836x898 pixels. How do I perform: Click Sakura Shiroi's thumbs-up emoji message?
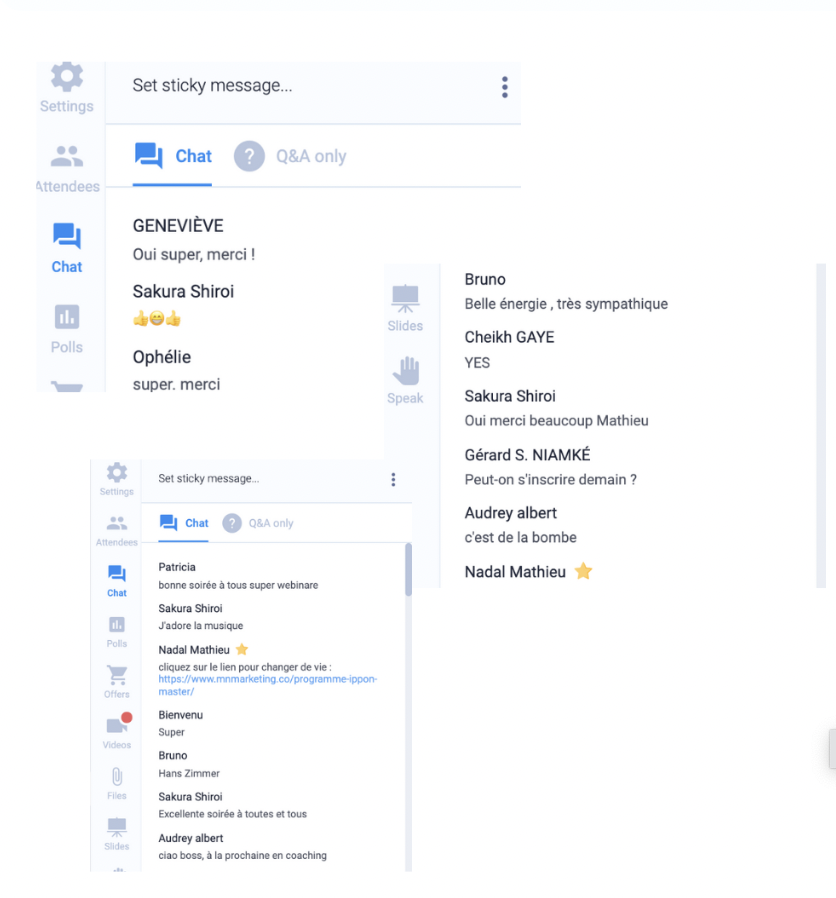[x=157, y=318]
